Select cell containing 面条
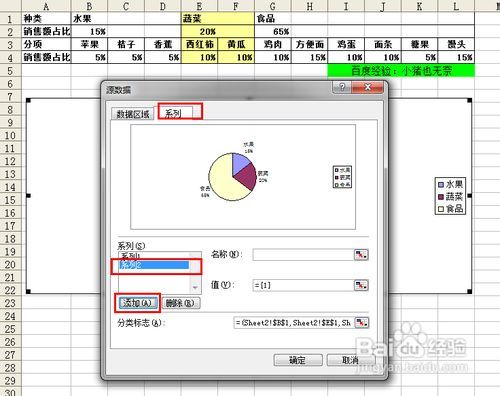The width and height of the screenshot is (500, 396). [x=383, y=44]
